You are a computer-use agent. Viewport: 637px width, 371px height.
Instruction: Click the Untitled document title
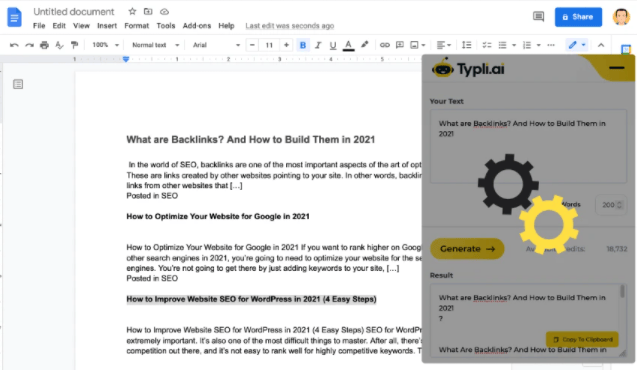(74, 11)
